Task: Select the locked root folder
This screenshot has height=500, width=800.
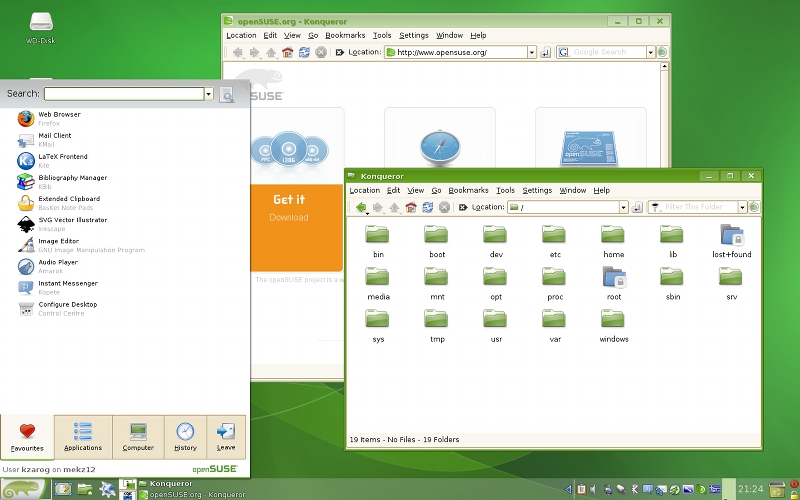Action: tap(614, 283)
